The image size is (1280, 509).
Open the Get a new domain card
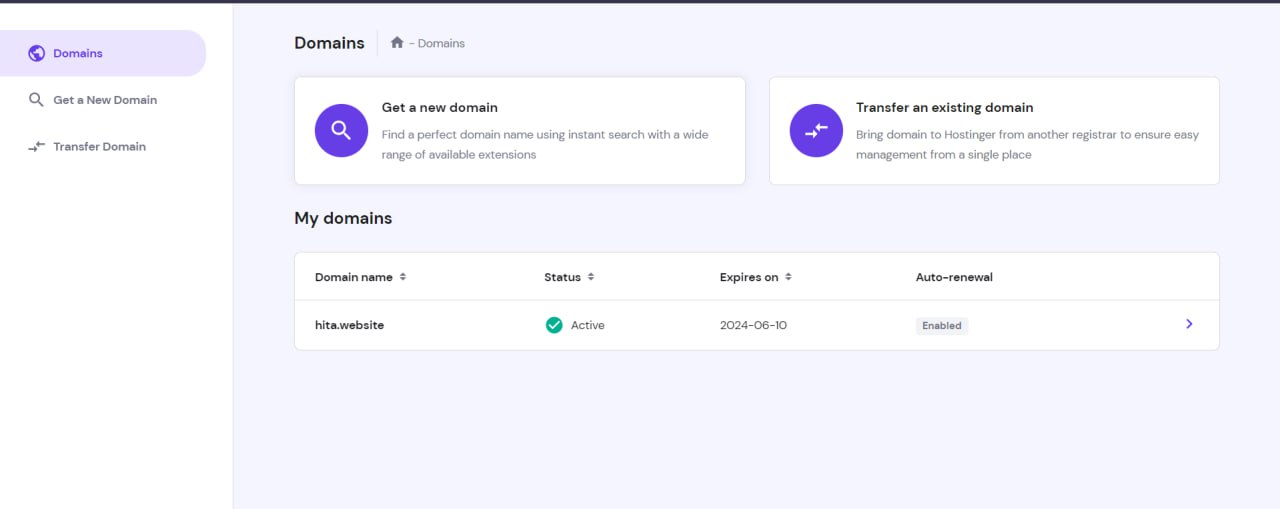tap(519, 131)
